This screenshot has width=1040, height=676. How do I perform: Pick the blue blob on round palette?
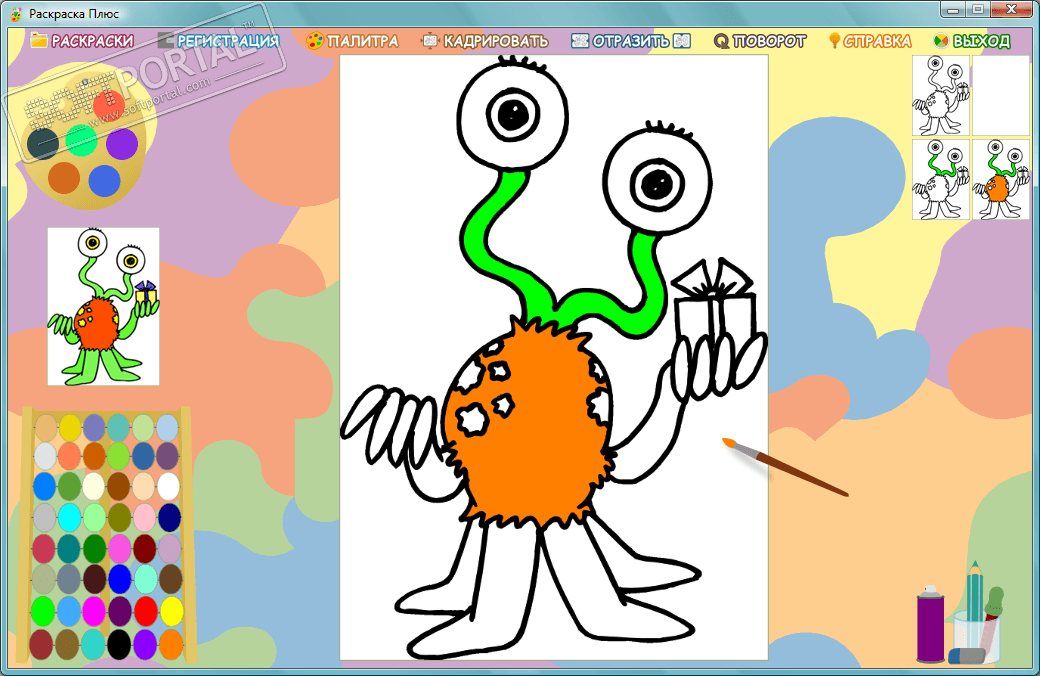[104, 181]
